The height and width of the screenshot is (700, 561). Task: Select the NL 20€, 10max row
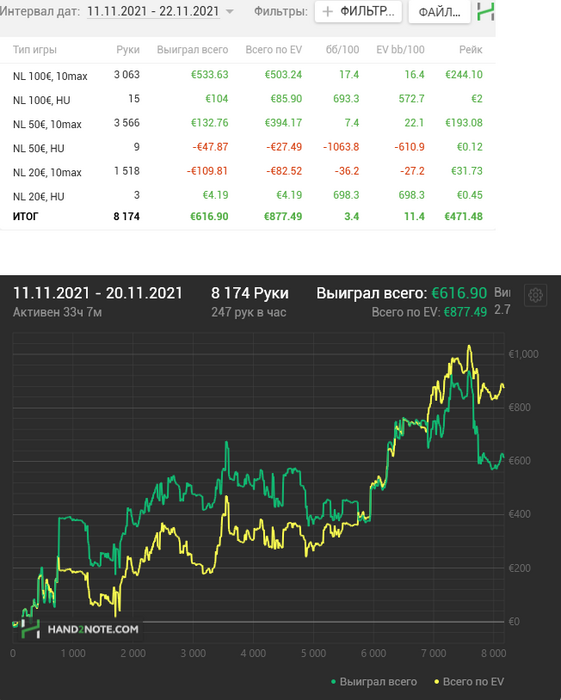pos(248,171)
